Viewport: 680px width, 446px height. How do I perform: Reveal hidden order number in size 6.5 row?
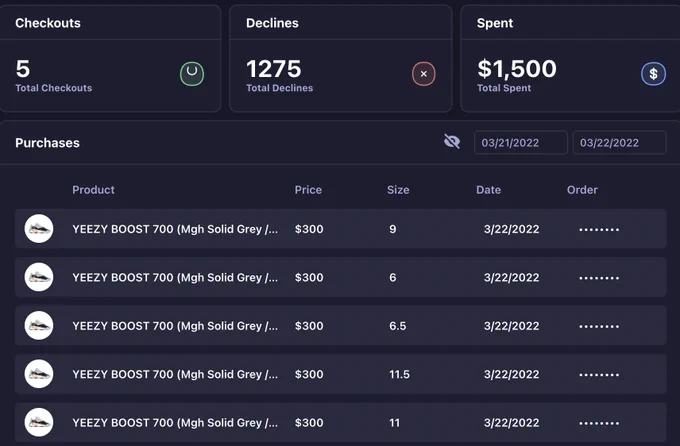coord(599,326)
